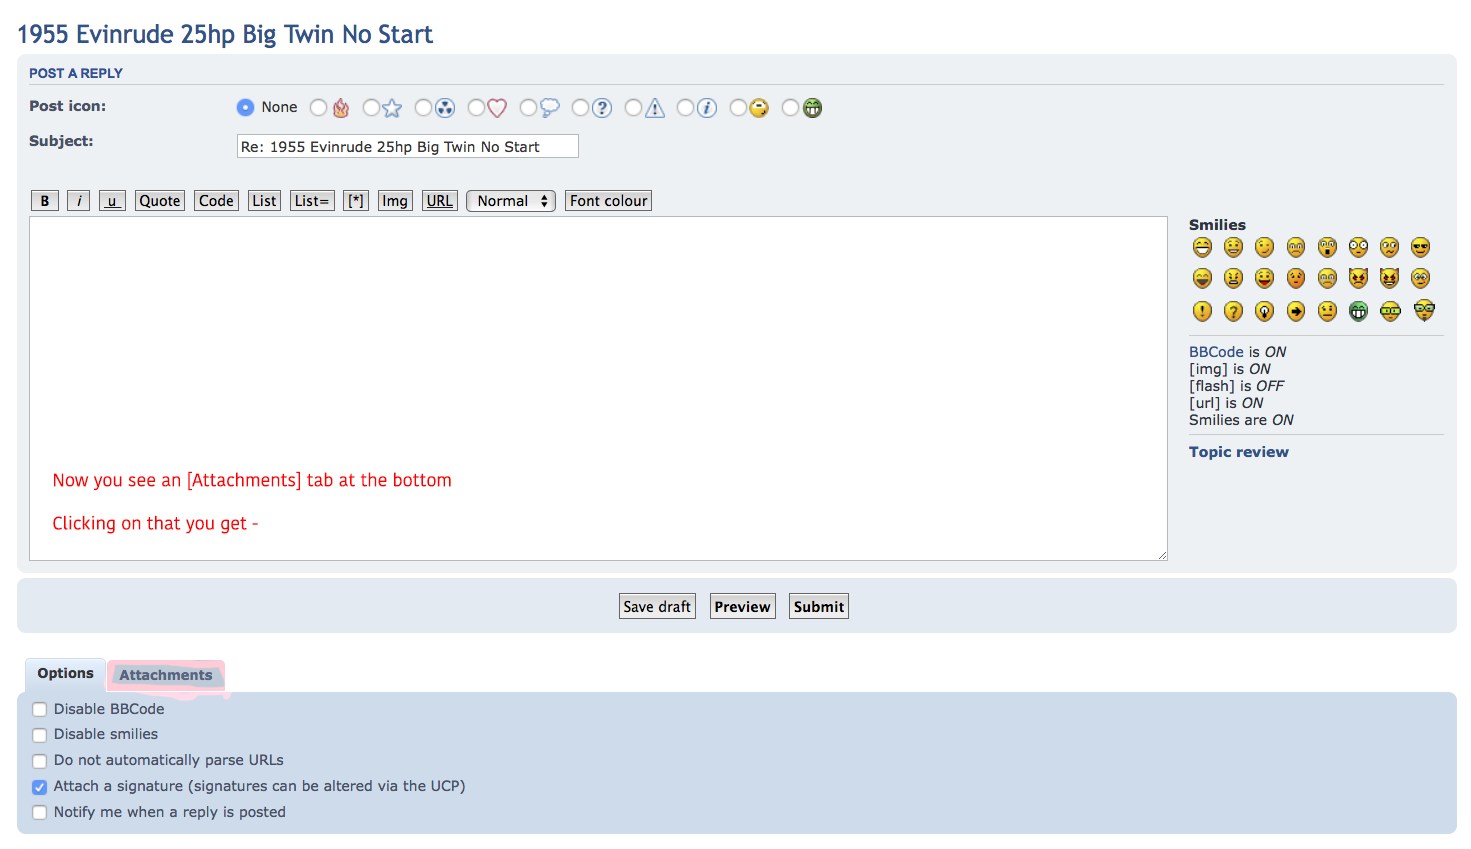Enable Do not automatically parse URLs
Image resolution: width=1471 pixels, height=849 pixels.
point(40,761)
